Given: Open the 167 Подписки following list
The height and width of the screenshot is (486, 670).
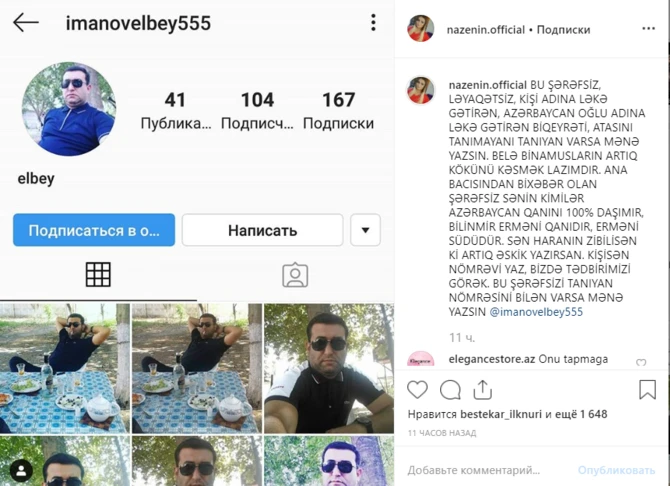Looking at the screenshot, I should click(x=338, y=110).
